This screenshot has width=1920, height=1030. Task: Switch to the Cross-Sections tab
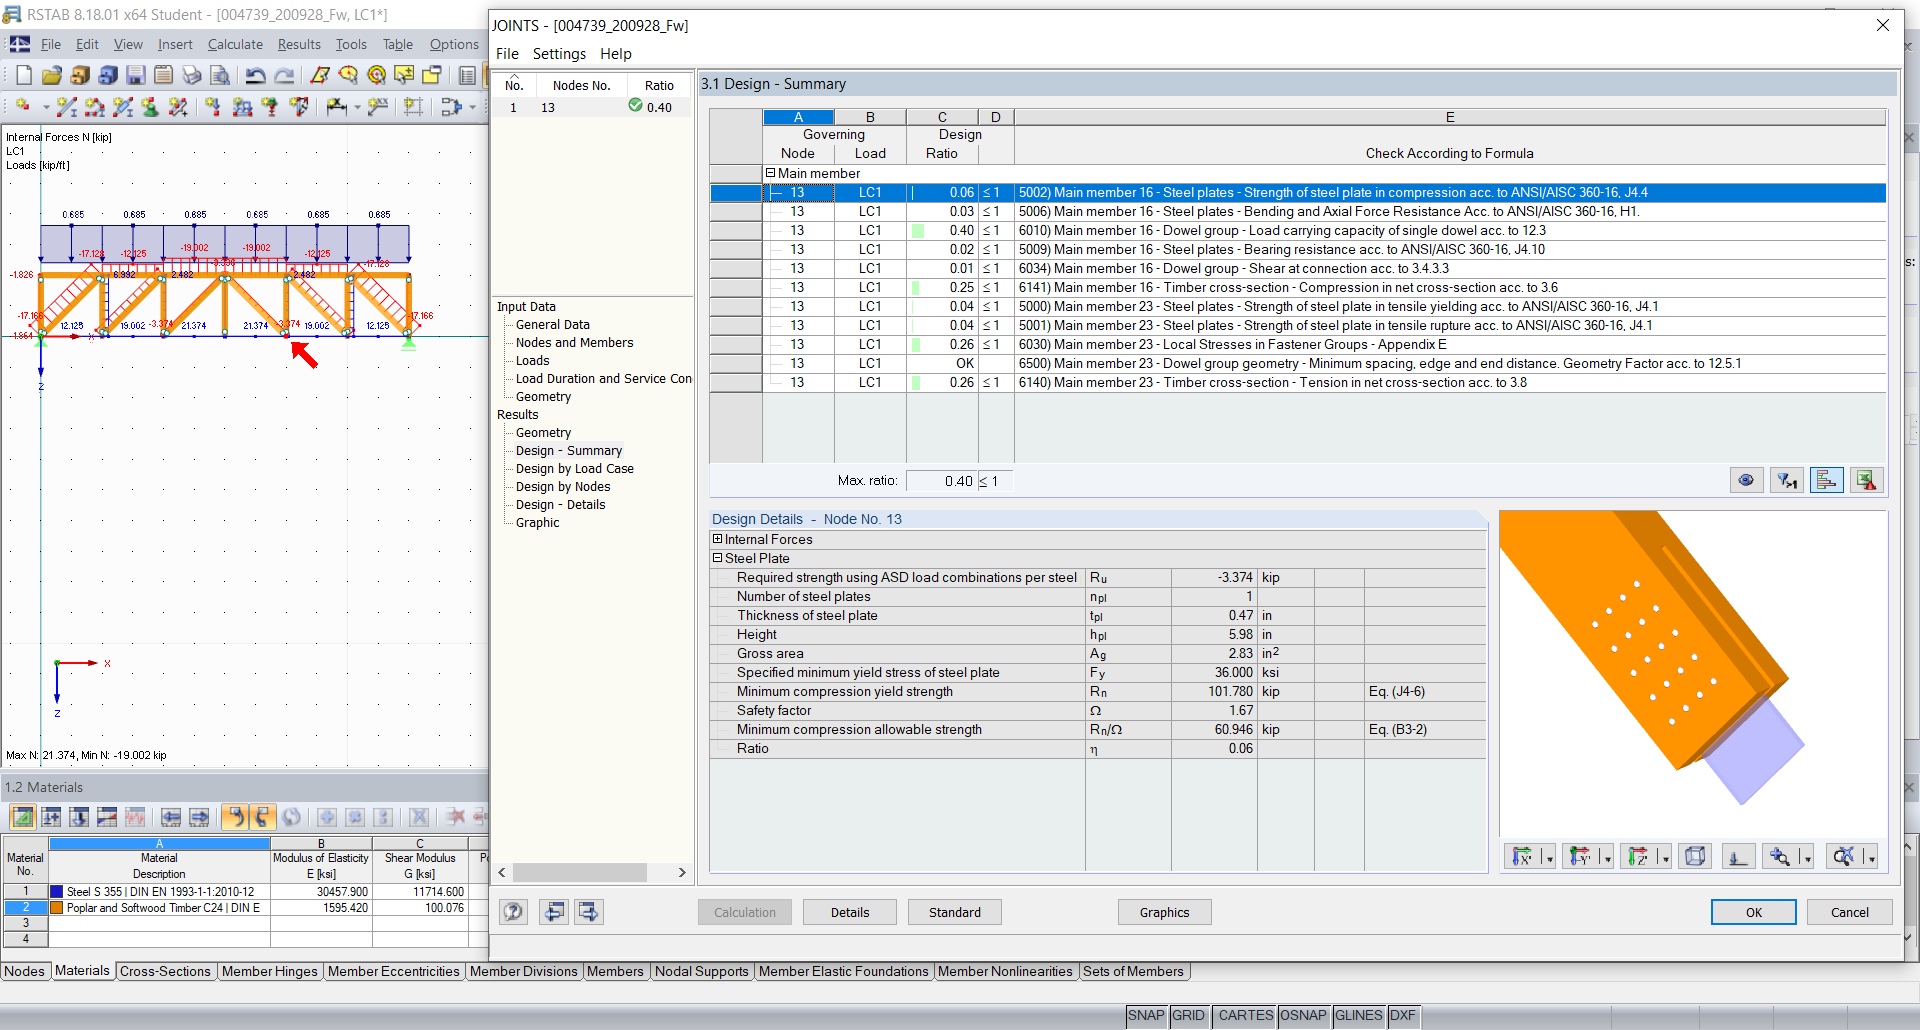click(165, 971)
